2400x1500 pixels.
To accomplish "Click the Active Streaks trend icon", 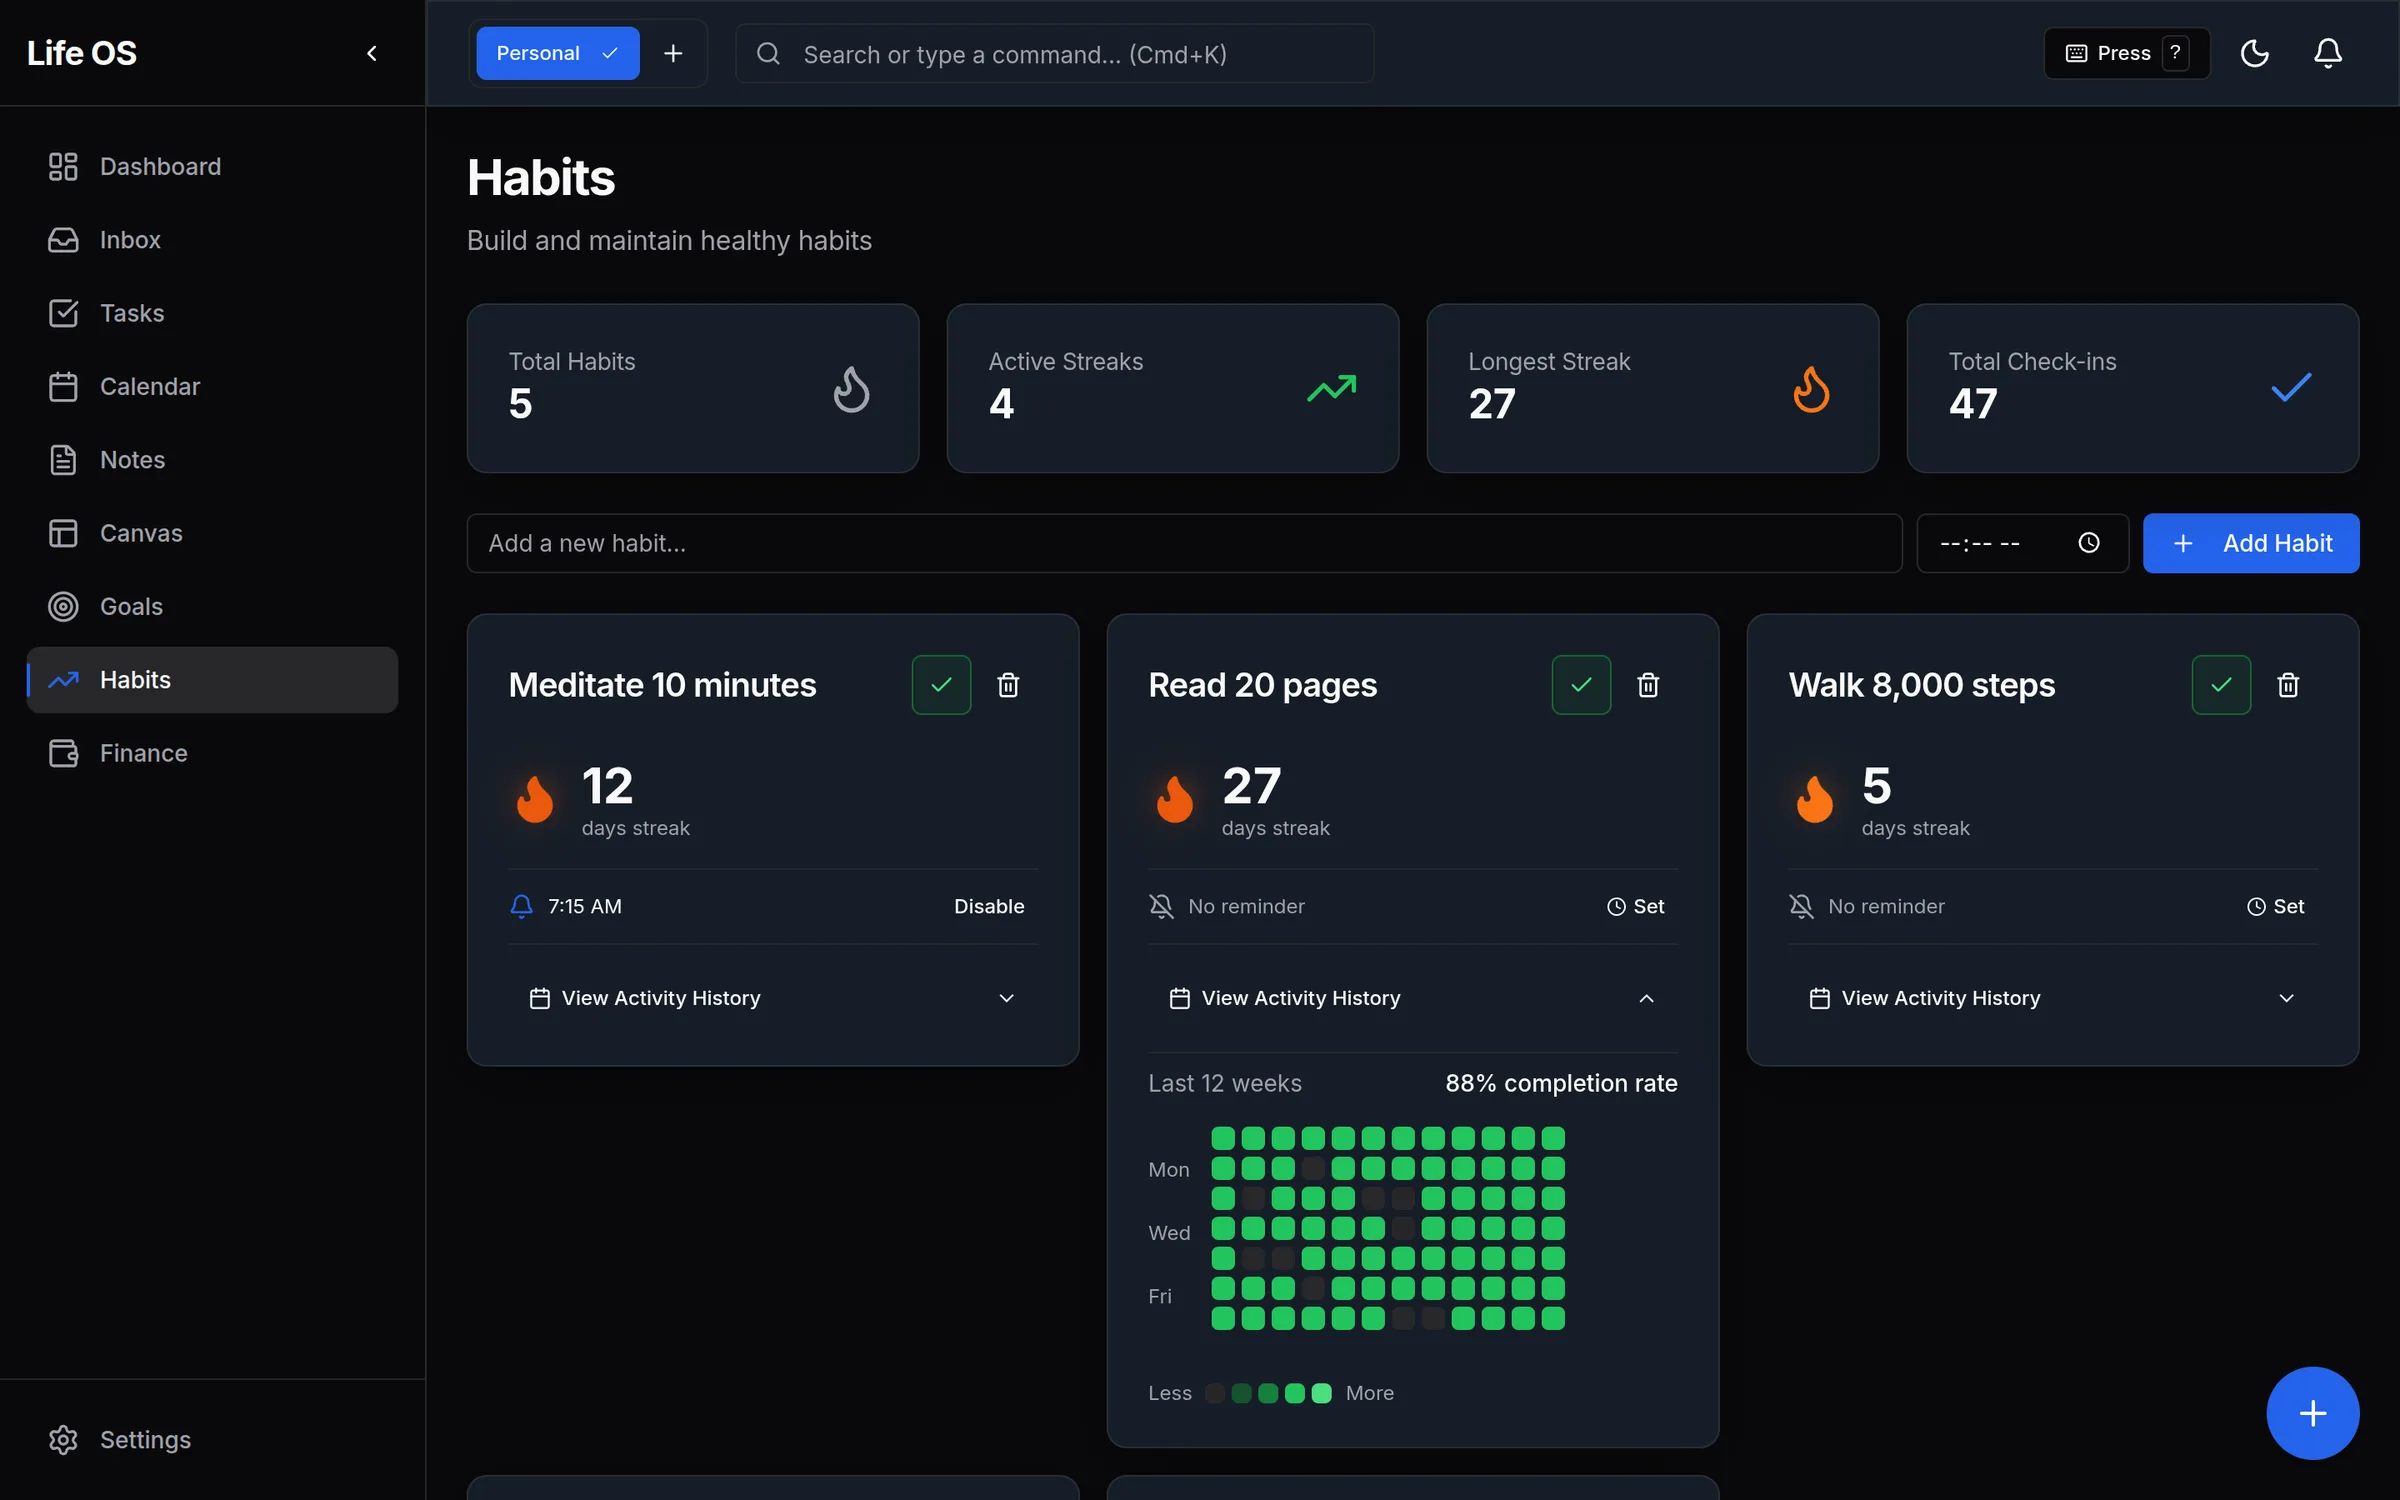I will pyautogui.click(x=1331, y=388).
